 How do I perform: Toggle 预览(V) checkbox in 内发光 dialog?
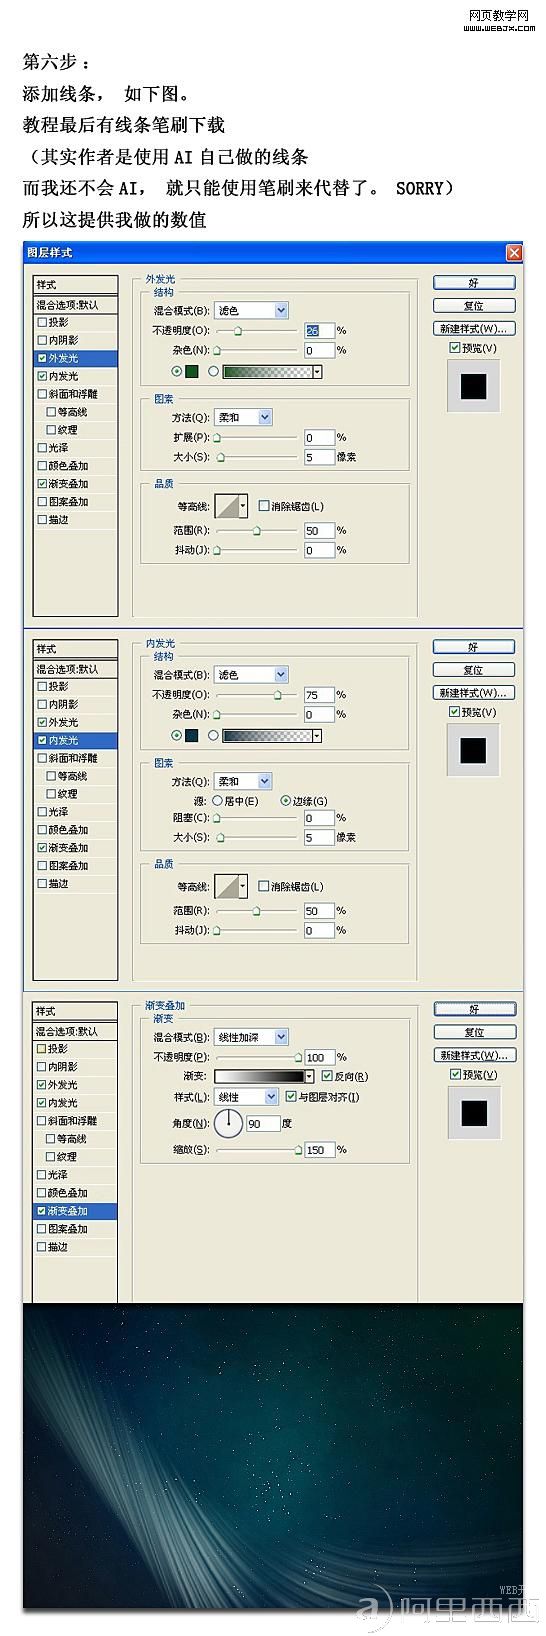point(455,712)
